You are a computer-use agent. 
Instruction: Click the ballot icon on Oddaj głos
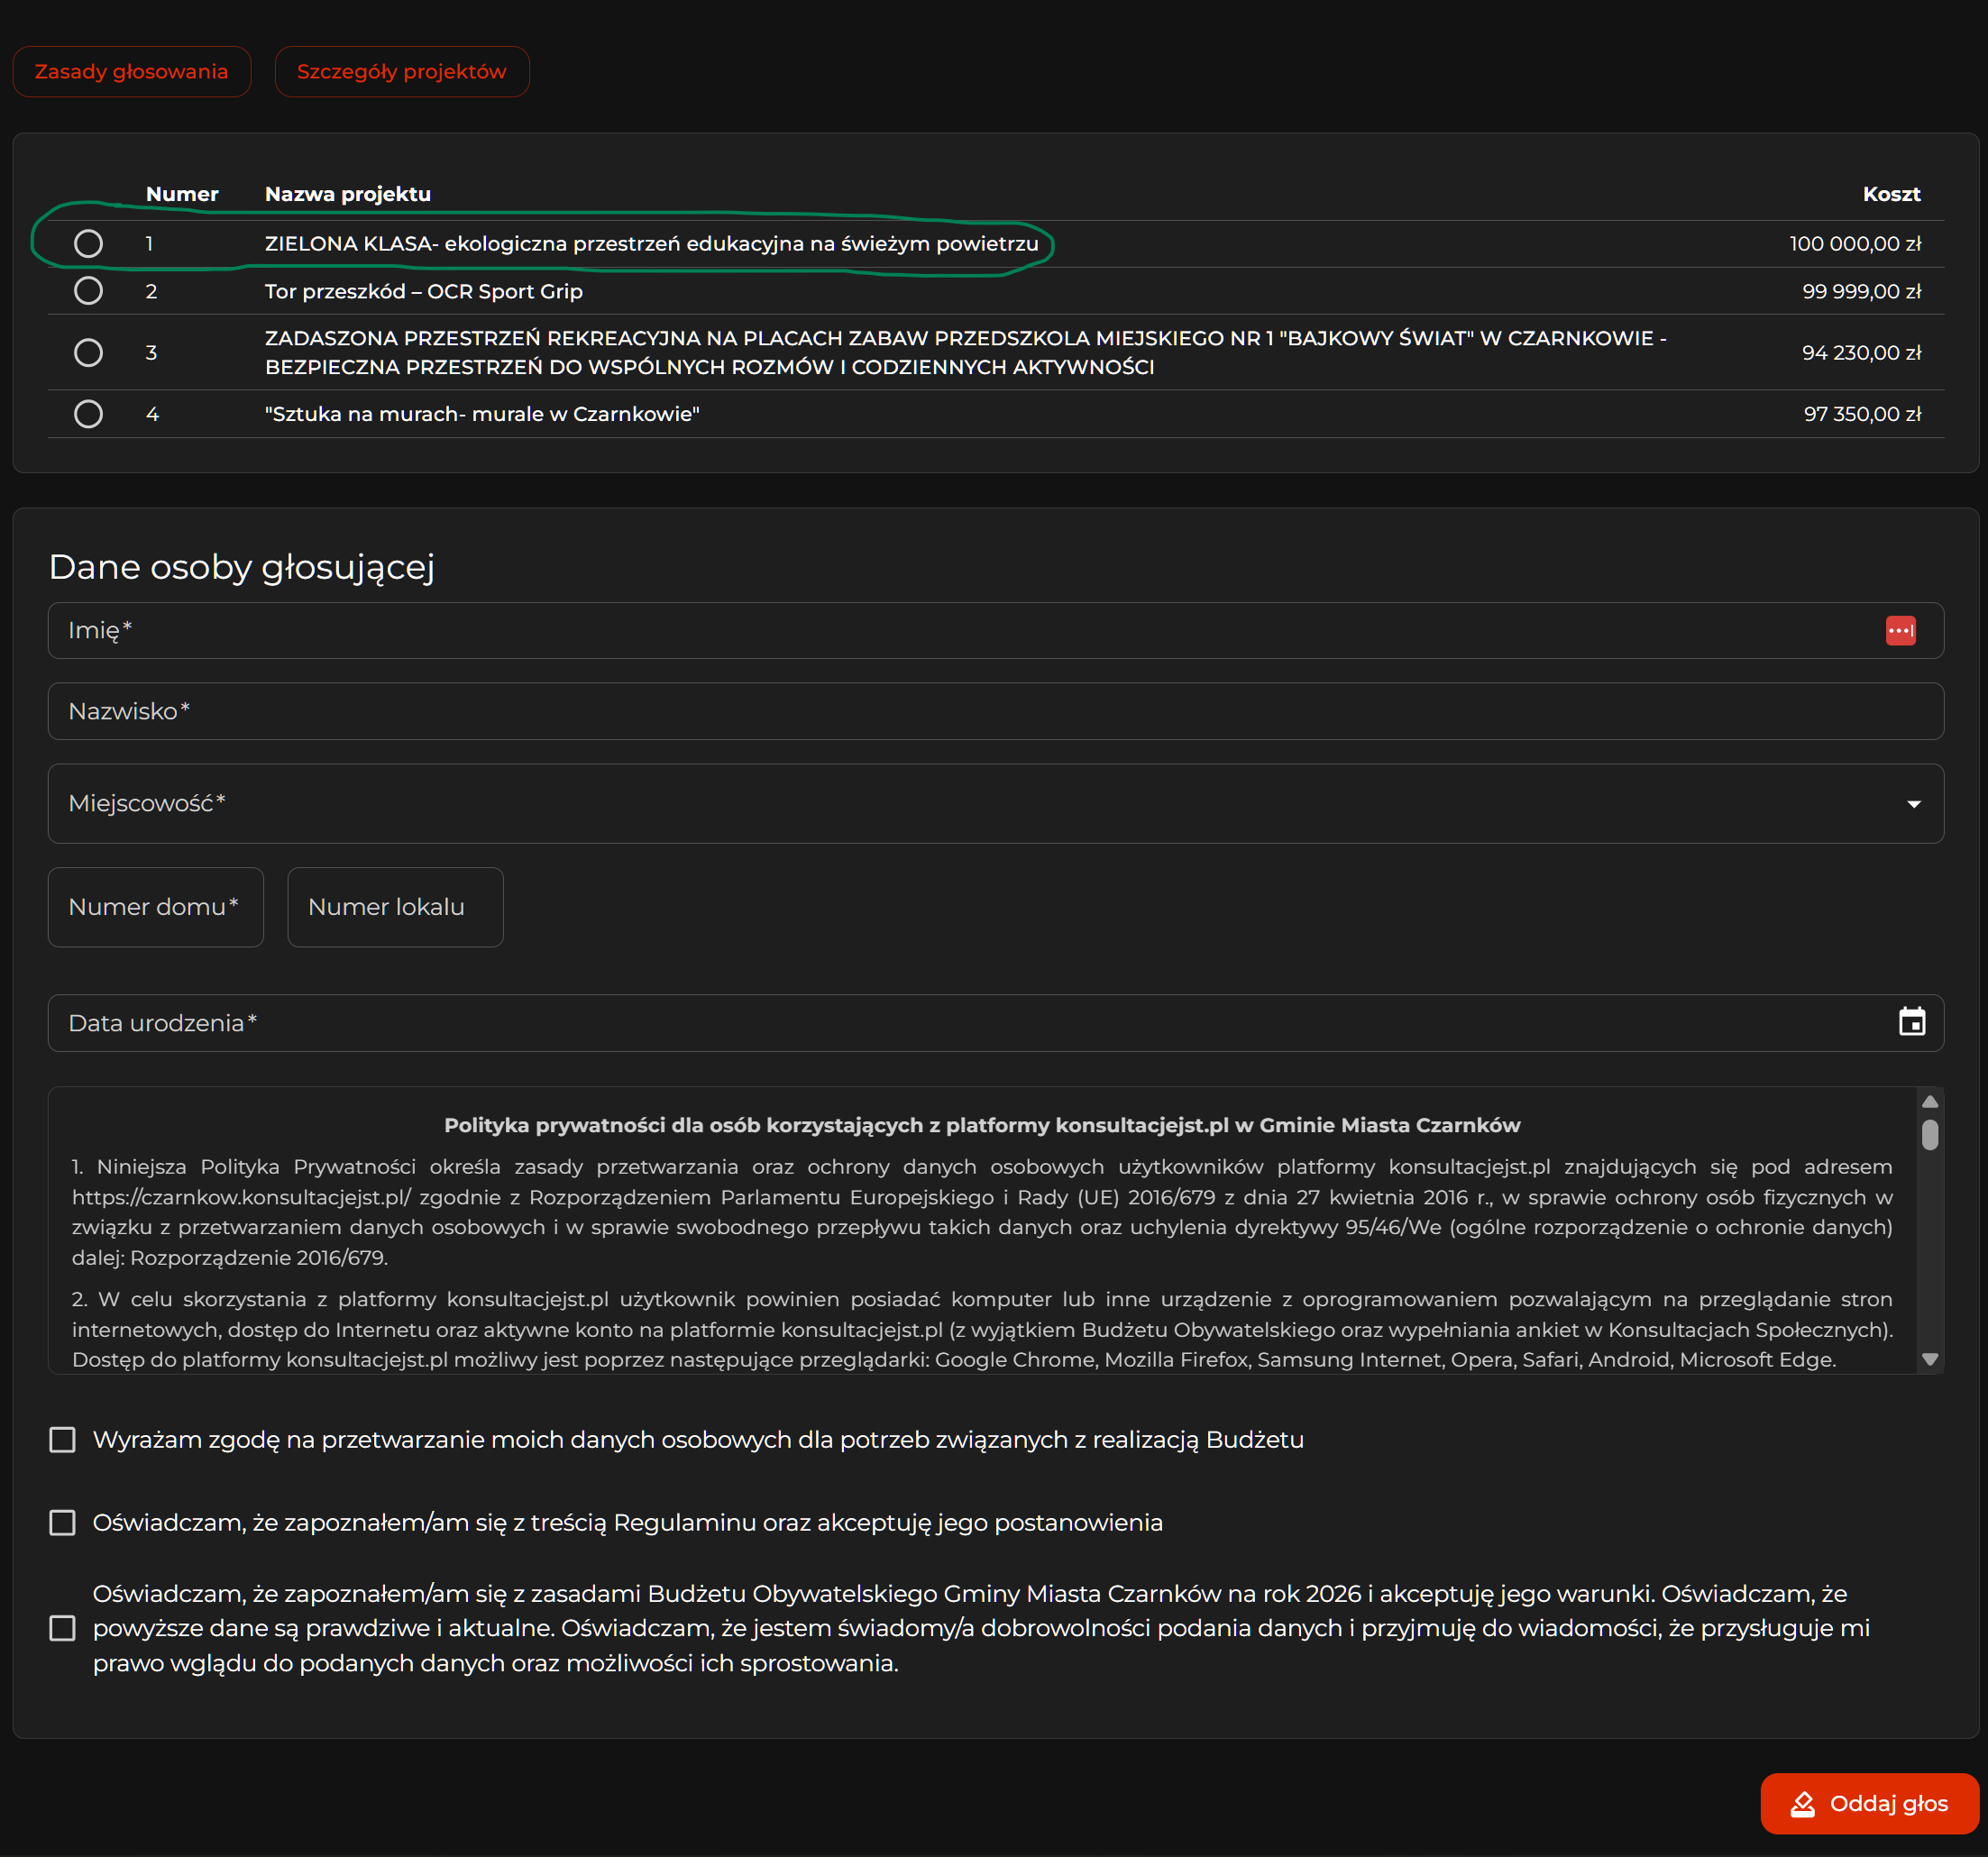pyautogui.click(x=1802, y=1804)
